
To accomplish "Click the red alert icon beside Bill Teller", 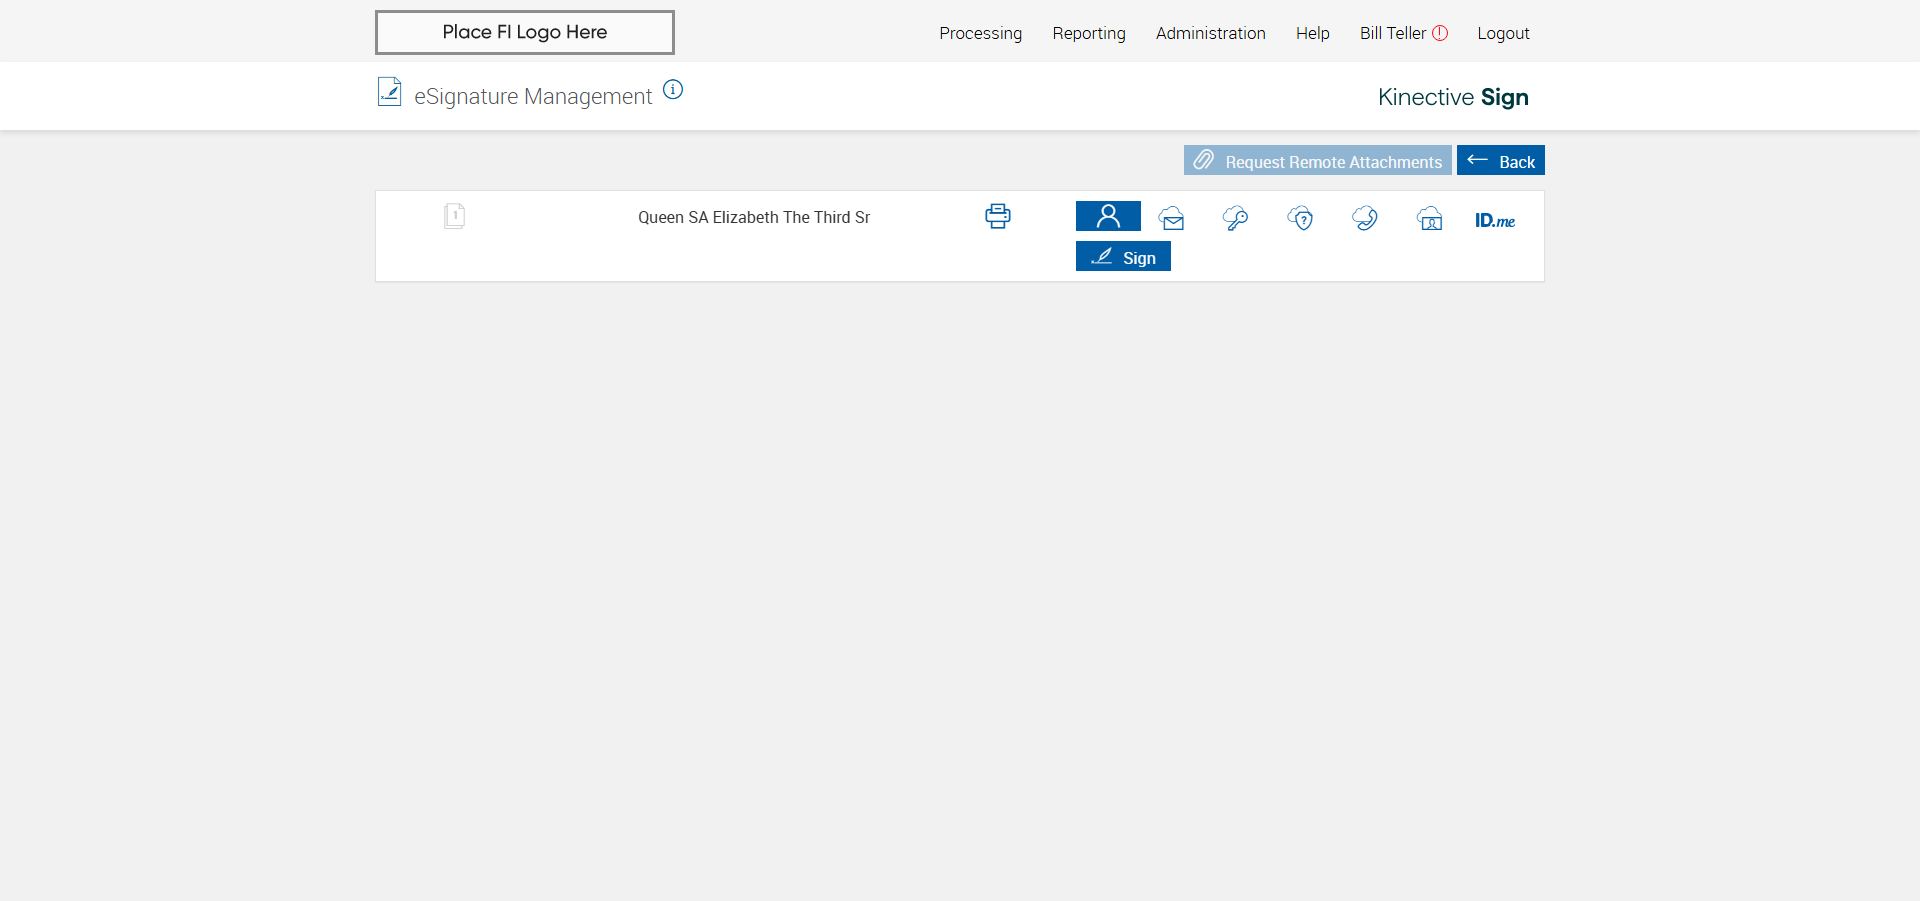I will [x=1440, y=33].
